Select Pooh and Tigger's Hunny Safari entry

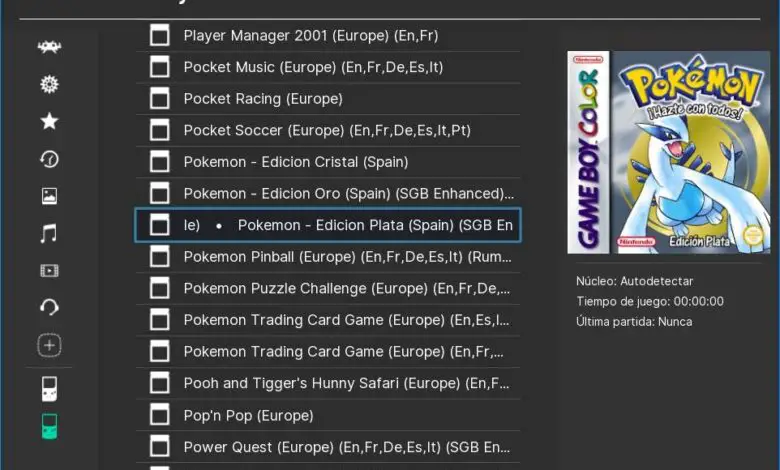click(328, 383)
